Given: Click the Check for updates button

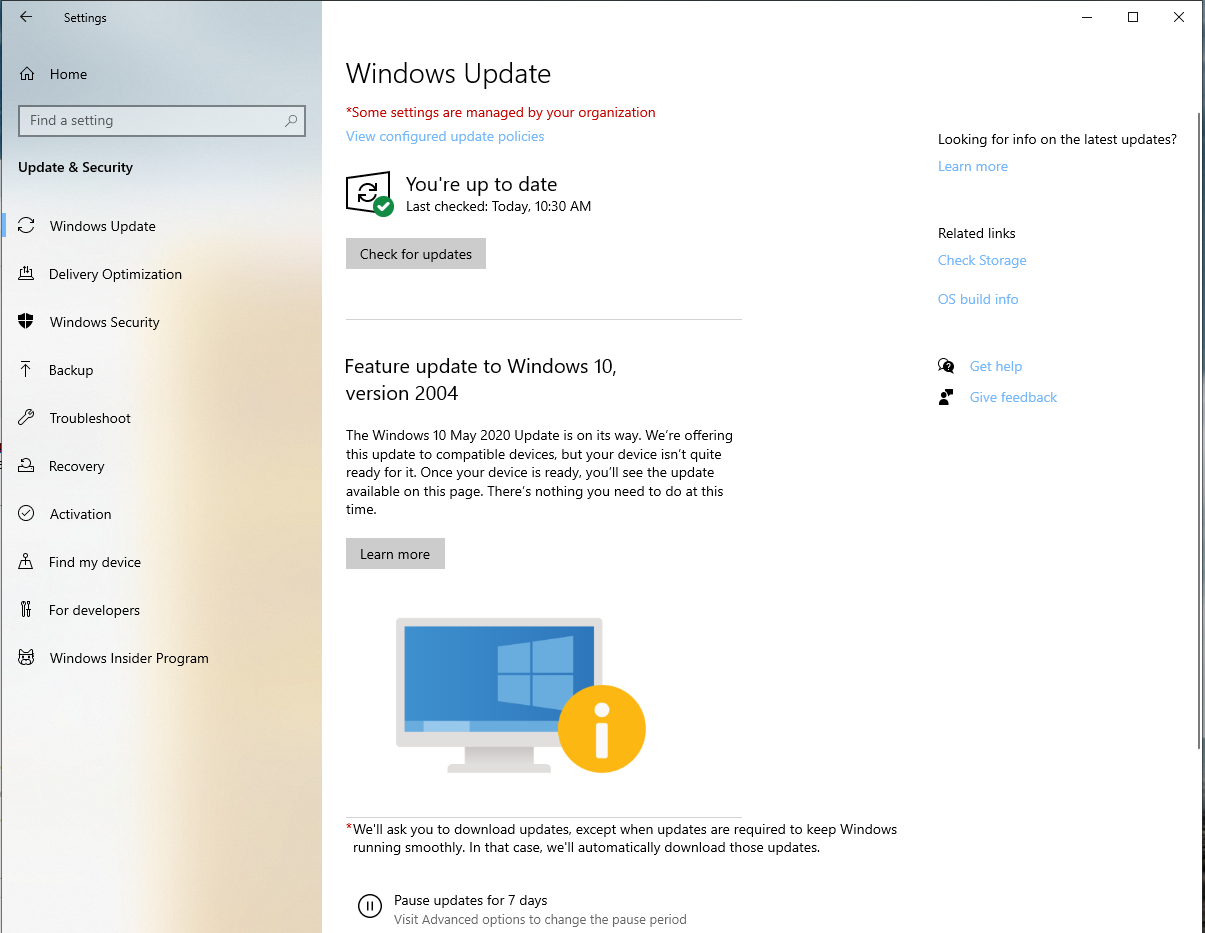Looking at the screenshot, I should coord(416,254).
